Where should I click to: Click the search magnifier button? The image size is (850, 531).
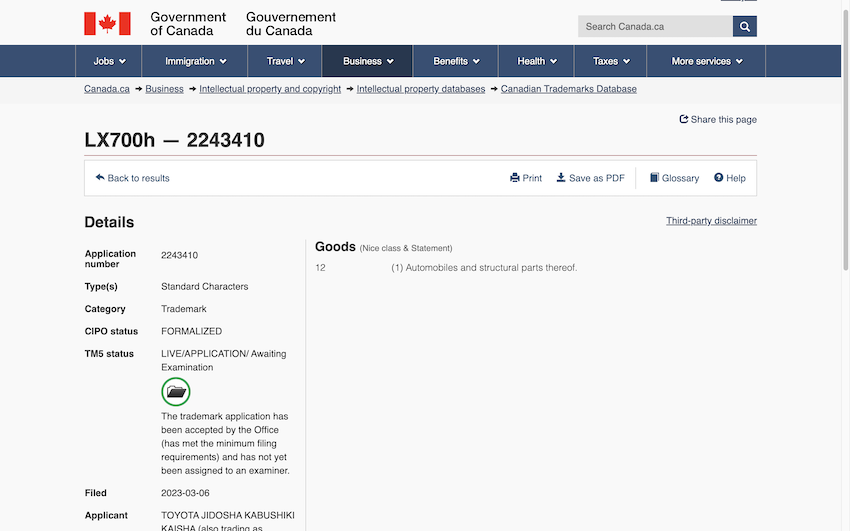(744, 27)
